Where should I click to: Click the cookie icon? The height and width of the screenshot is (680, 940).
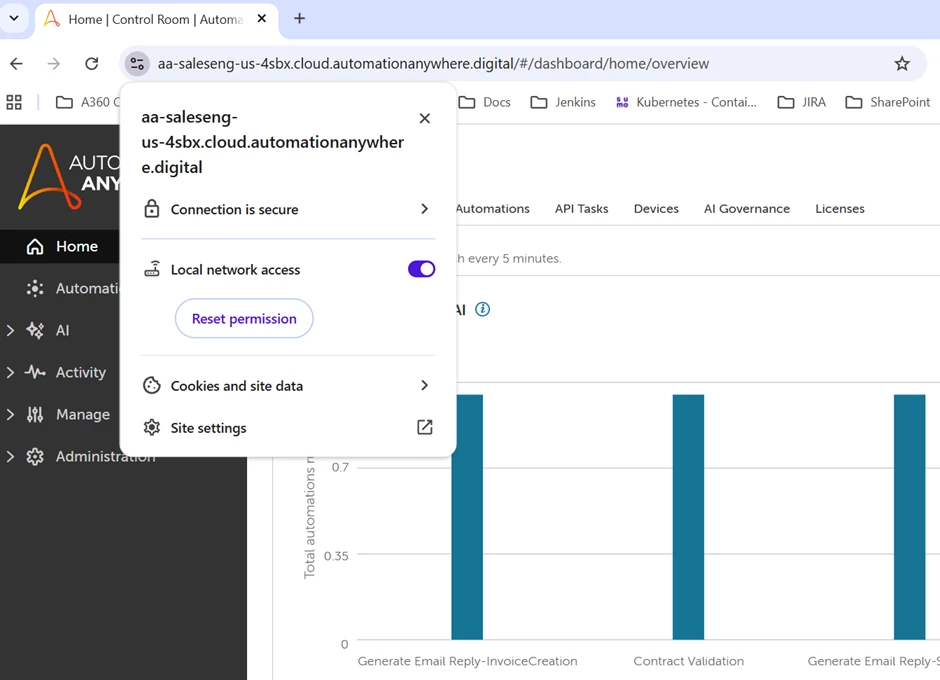pyautogui.click(x=152, y=385)
